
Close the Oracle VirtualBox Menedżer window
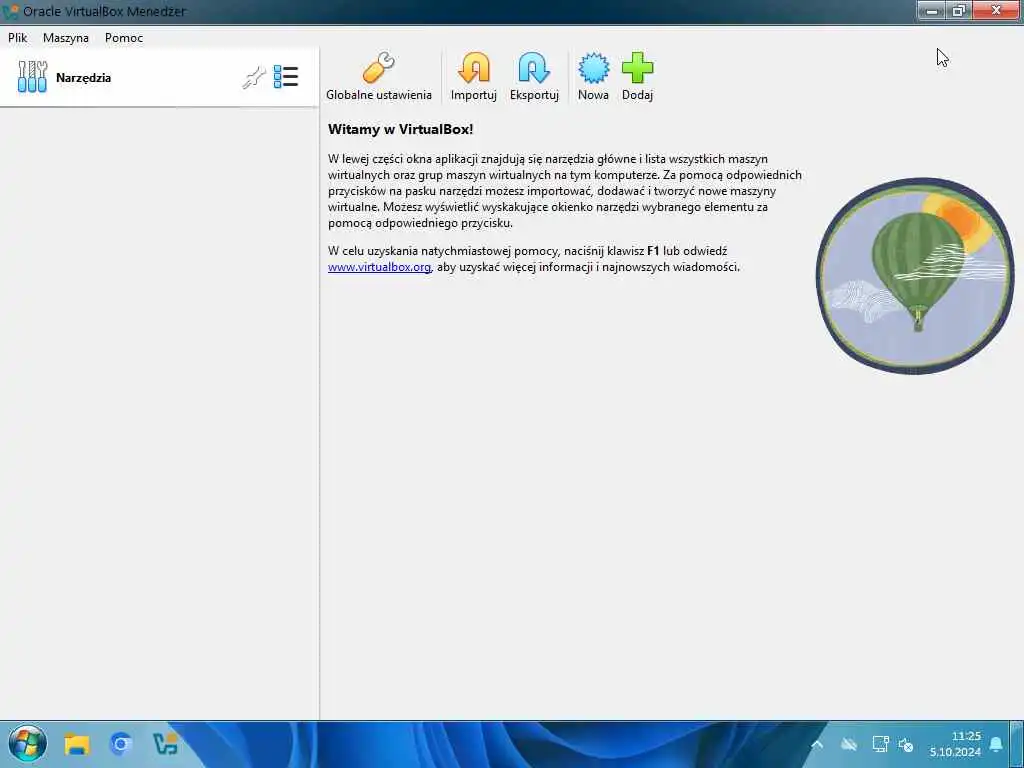tap(996, 10)
